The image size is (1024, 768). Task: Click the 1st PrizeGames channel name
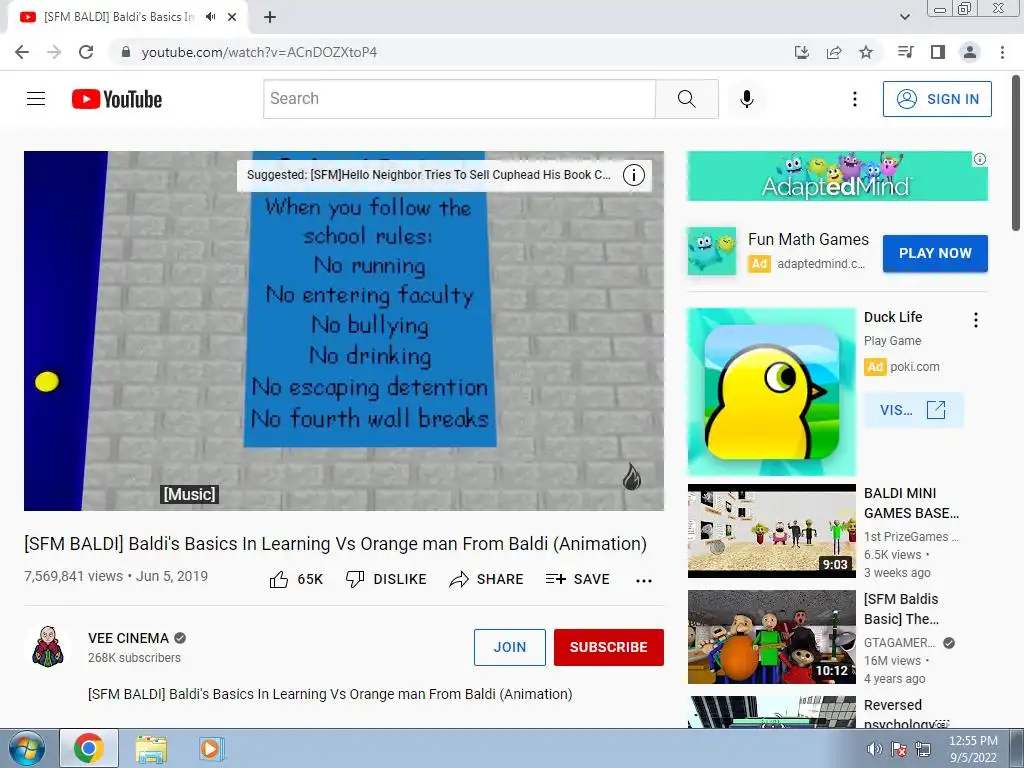(x=911, y=536)
